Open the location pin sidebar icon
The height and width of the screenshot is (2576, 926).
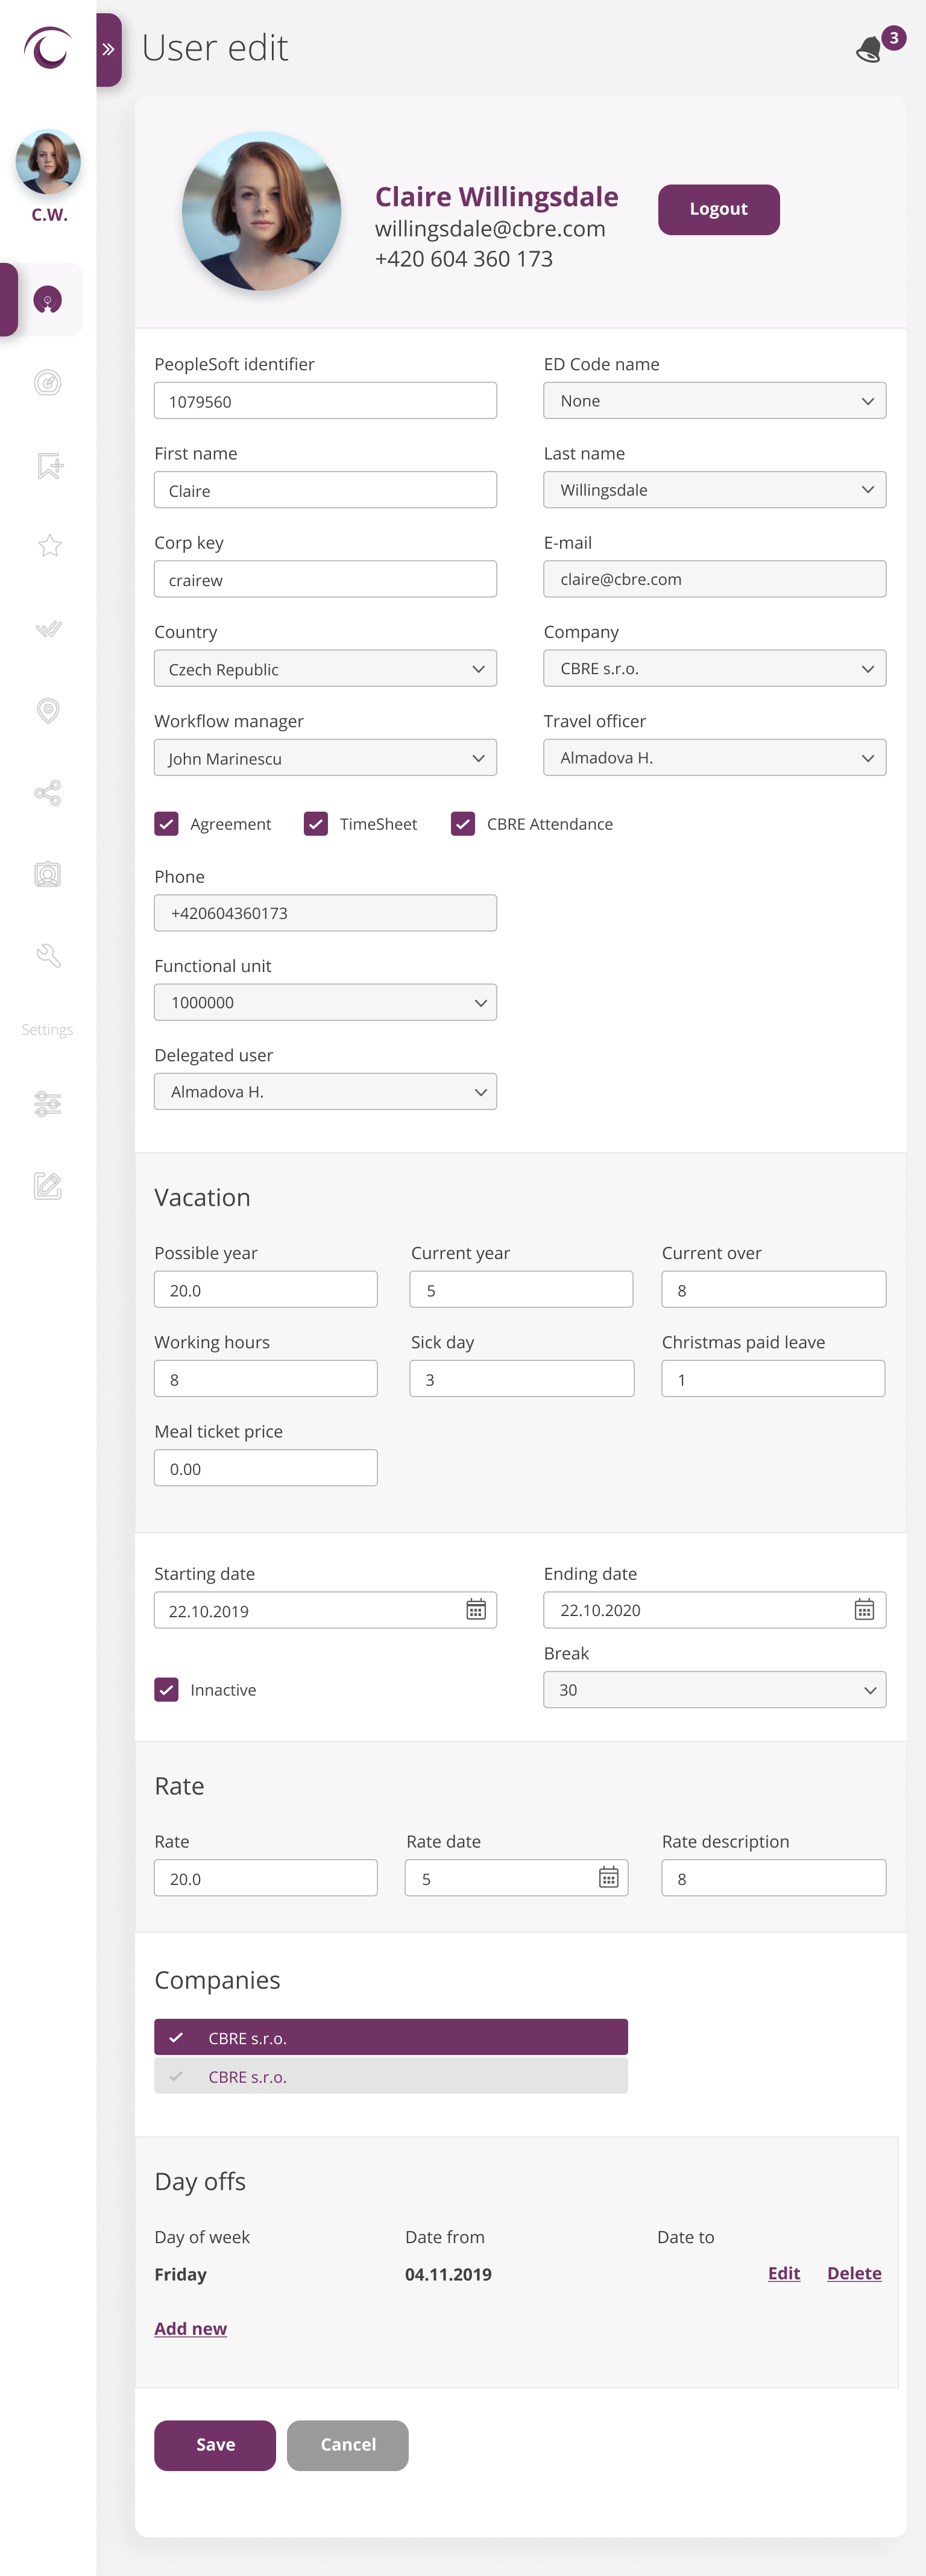(48, 711)
